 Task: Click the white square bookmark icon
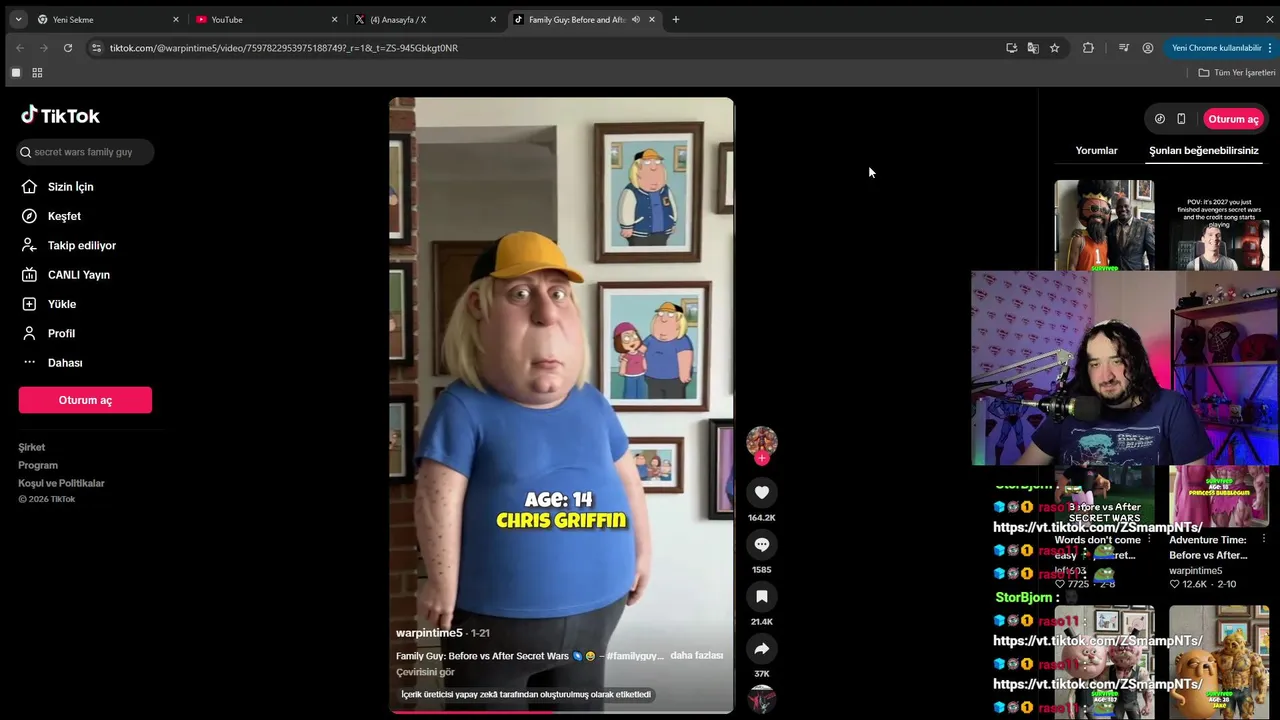[x=16, y=73]
